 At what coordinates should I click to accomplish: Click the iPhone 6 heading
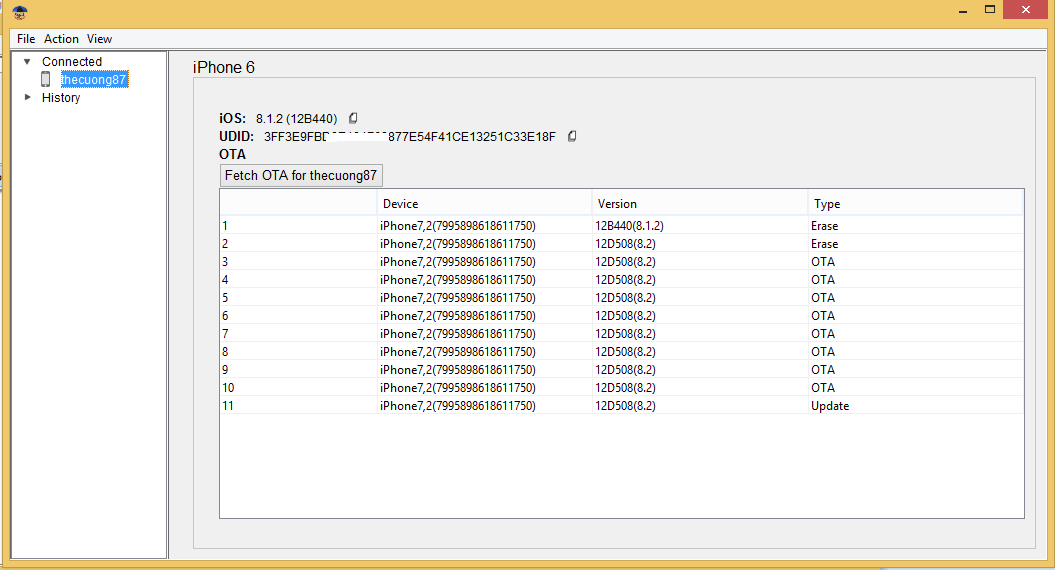click(223, 67)
